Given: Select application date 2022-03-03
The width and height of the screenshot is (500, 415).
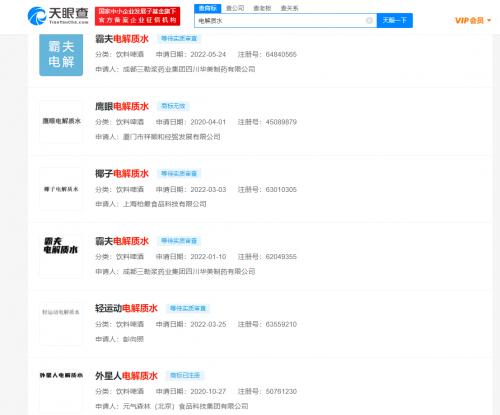Looking at the screenshot, I should 208,189.
